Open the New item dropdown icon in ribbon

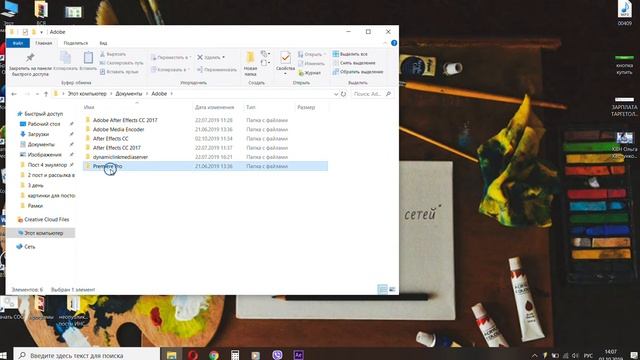click(x=265, y=54)
